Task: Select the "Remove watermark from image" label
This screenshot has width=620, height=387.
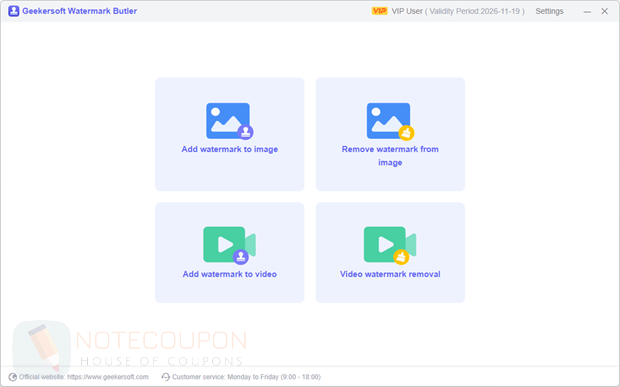Action: pos(390,156)
